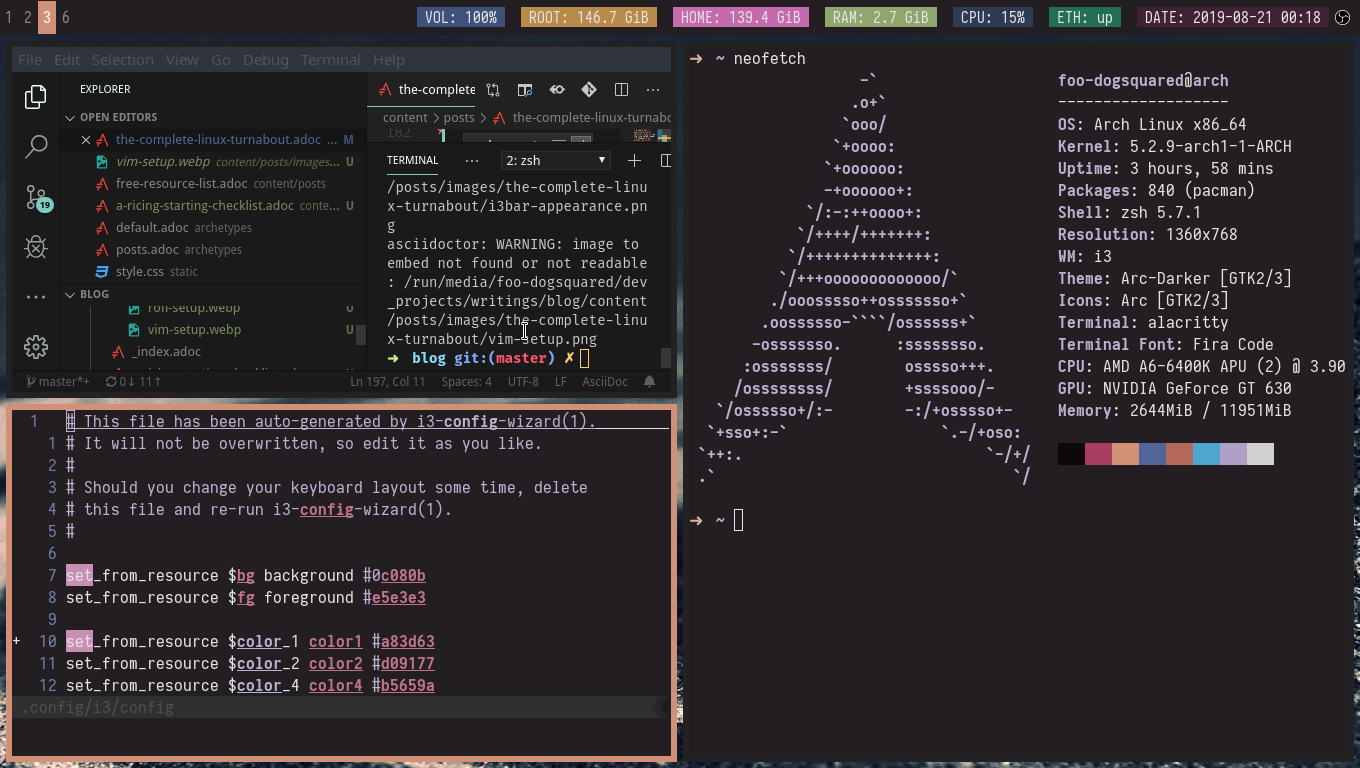Viewport: 1360px width, 768px height.
Task: Click the VOL: 100% block in i3 bar
Action: [x=461, y=17]
